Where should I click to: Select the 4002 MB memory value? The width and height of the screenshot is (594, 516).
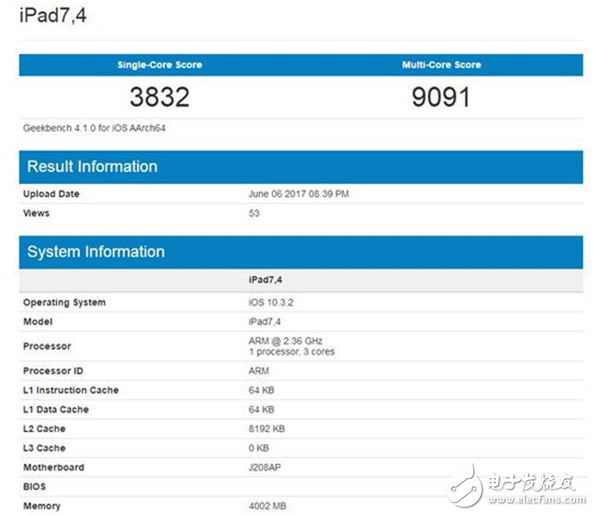coord(267,506)
